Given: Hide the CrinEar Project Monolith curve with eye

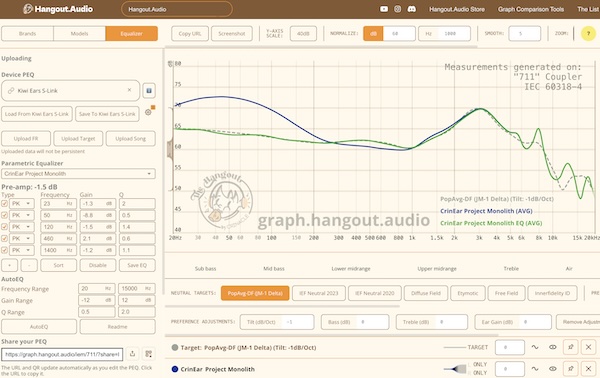Looking at the screenshot, I should [553, 369].
